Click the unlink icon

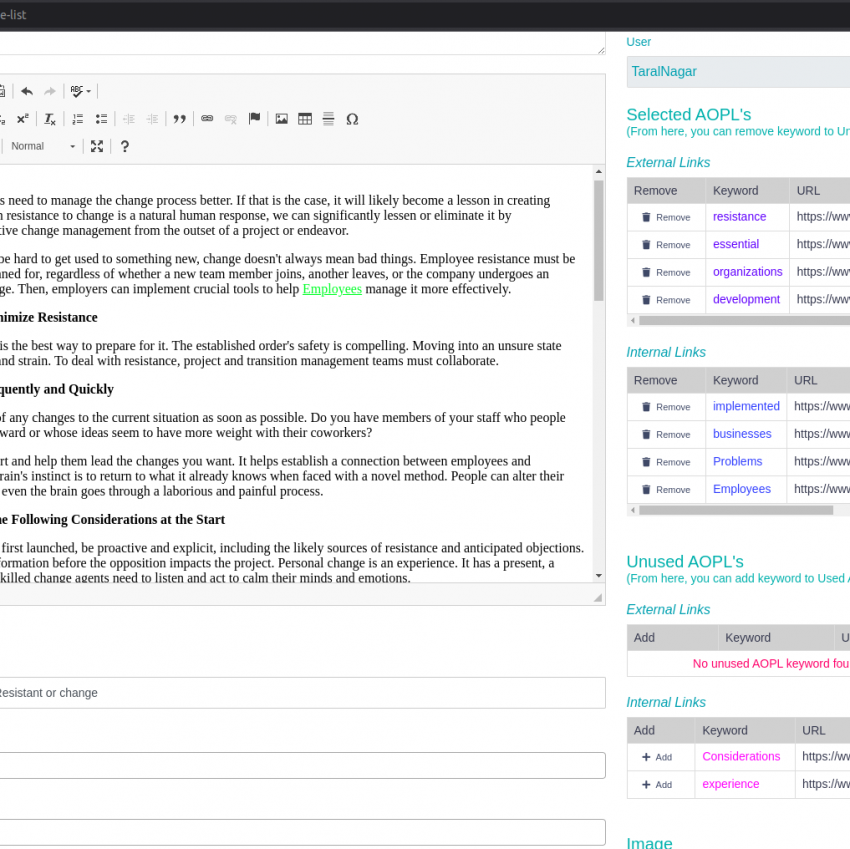click(231, 119)
